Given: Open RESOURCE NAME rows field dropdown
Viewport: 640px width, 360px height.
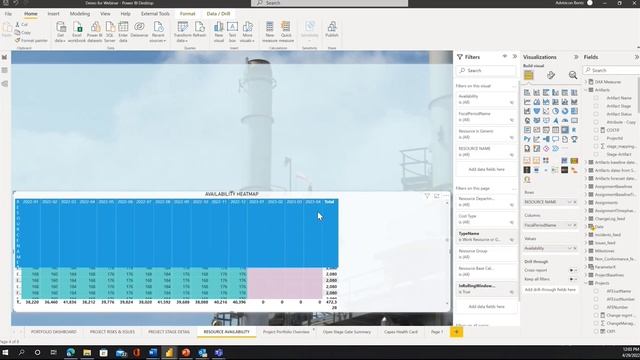Looking at the screenshot, I should pyautogui.click(x=570, y=202).
